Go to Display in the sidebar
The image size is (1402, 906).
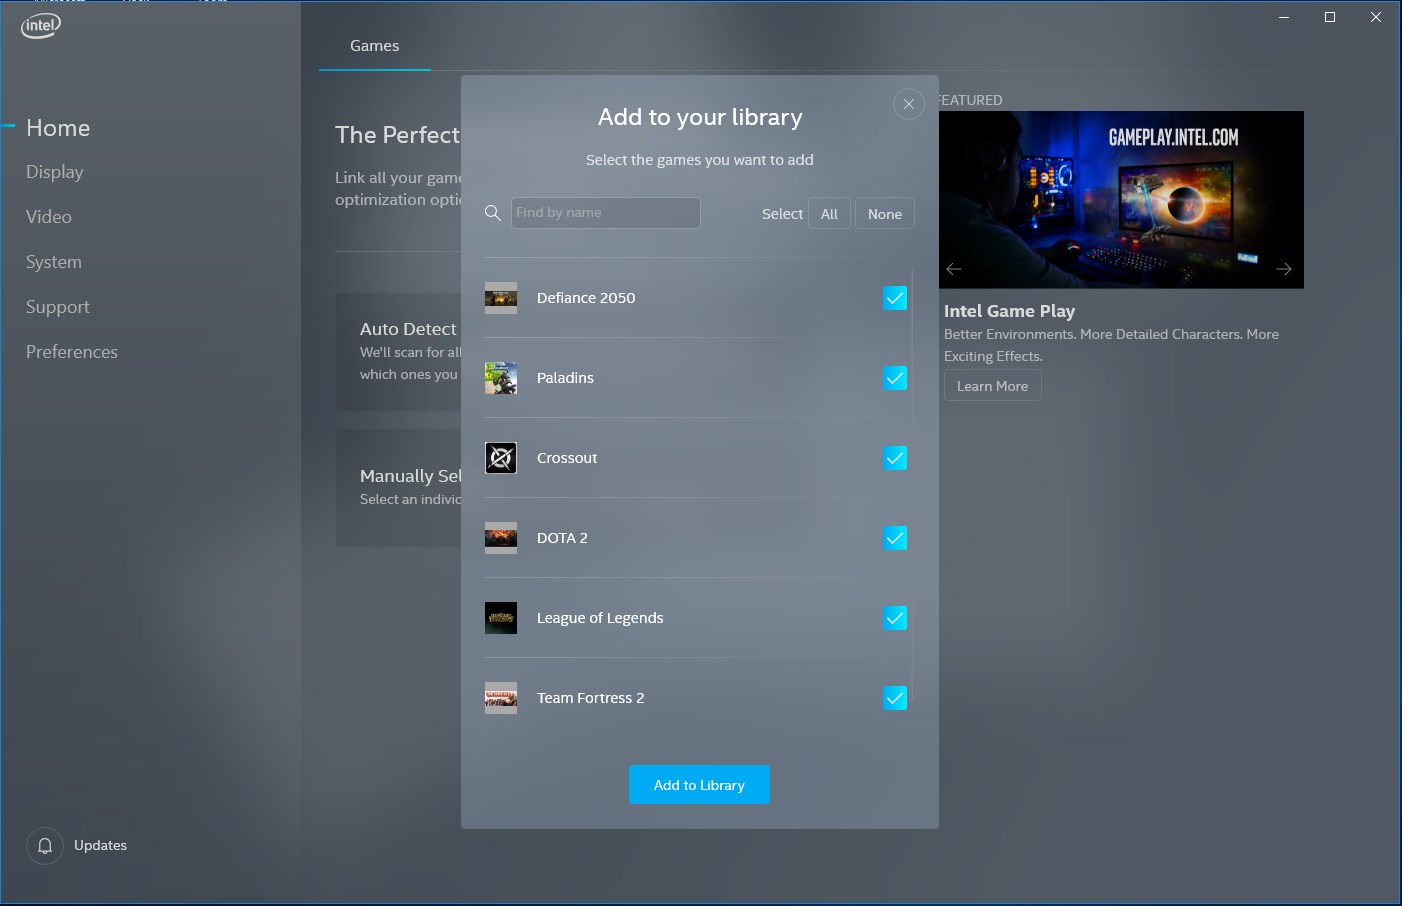[x=55, y=172]
